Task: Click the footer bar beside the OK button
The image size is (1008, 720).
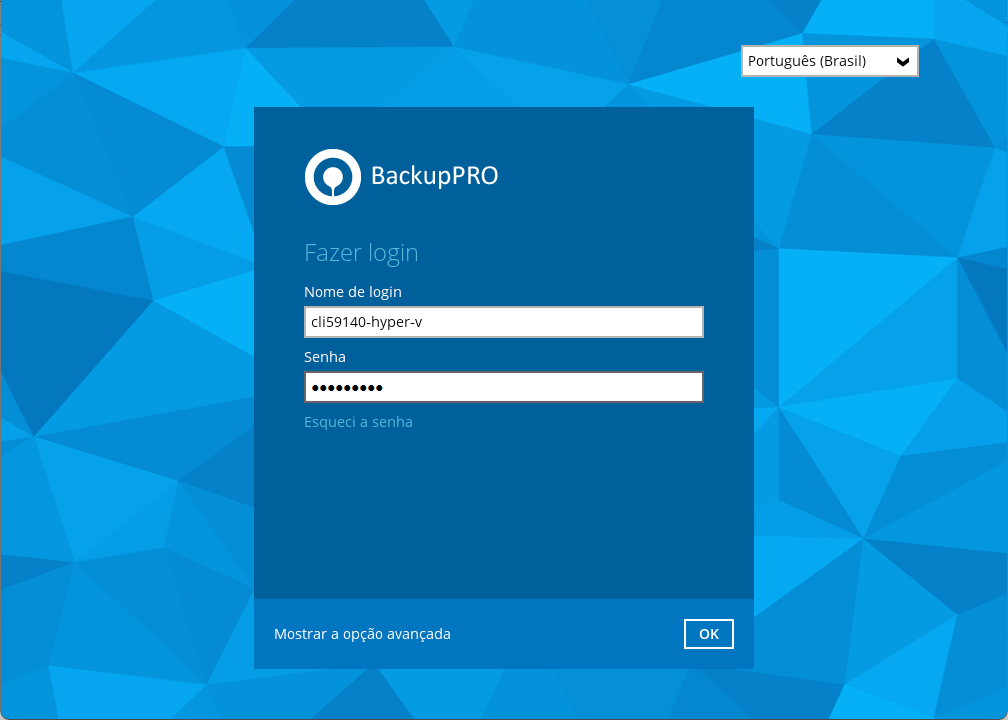Action: [570, 634]
